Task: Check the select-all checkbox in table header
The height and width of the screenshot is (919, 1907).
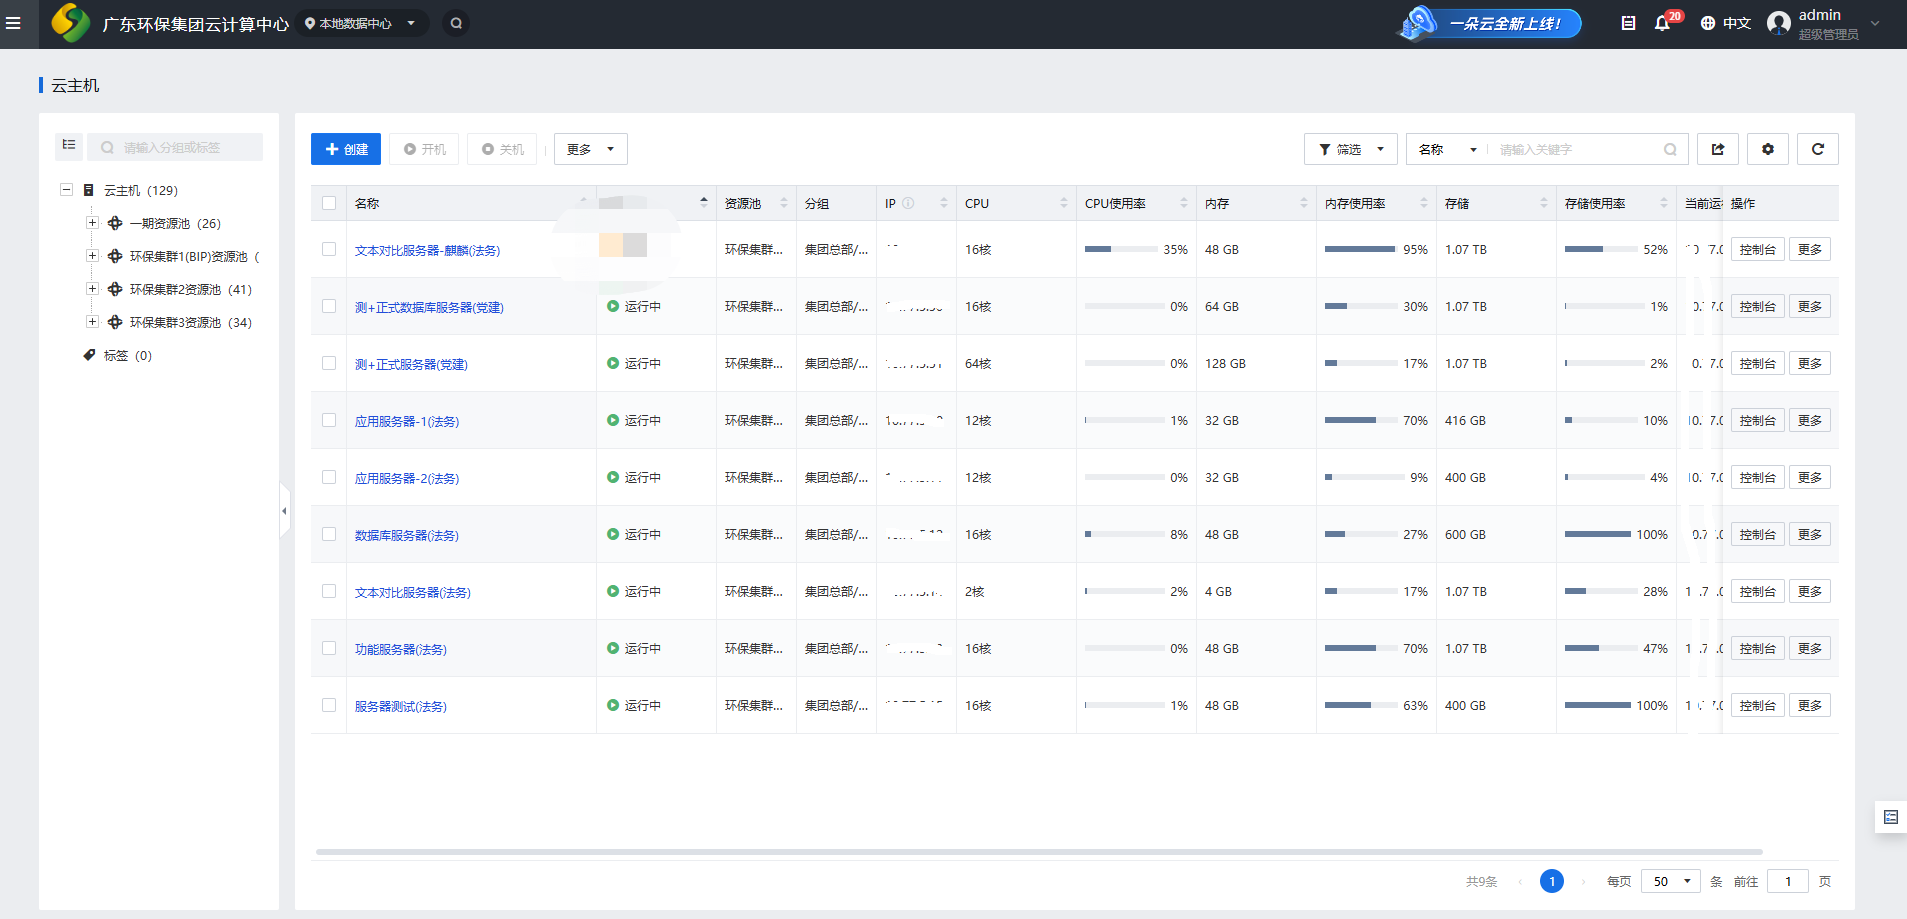Action: click(329, 203)
